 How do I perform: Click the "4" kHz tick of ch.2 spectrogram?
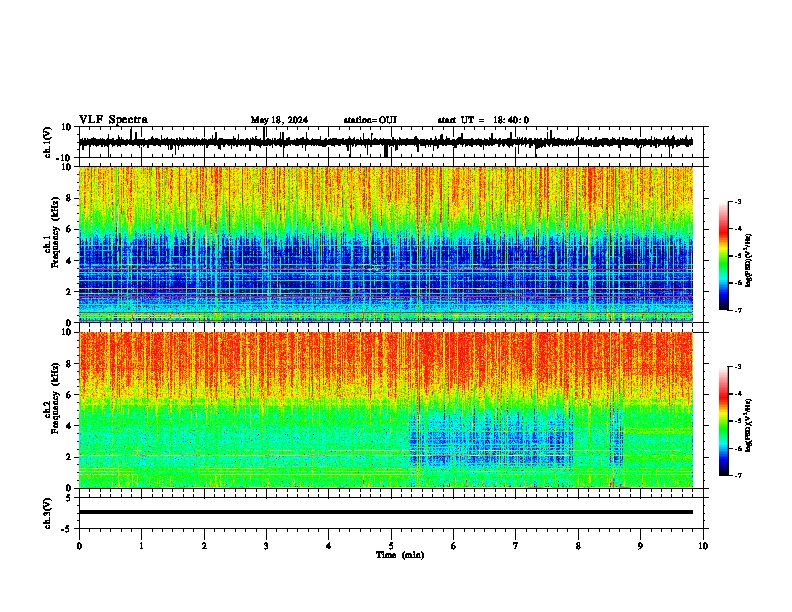pyautogui.click(x=69, y=426)
